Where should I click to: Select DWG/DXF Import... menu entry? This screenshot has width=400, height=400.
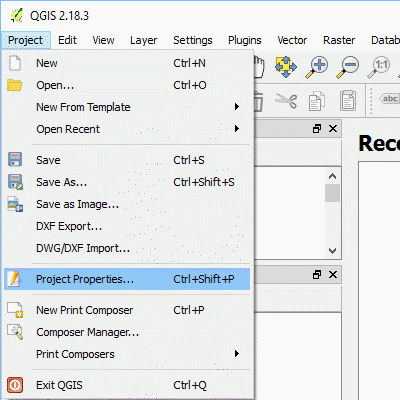pyautogui.click(x=127, y=248)
